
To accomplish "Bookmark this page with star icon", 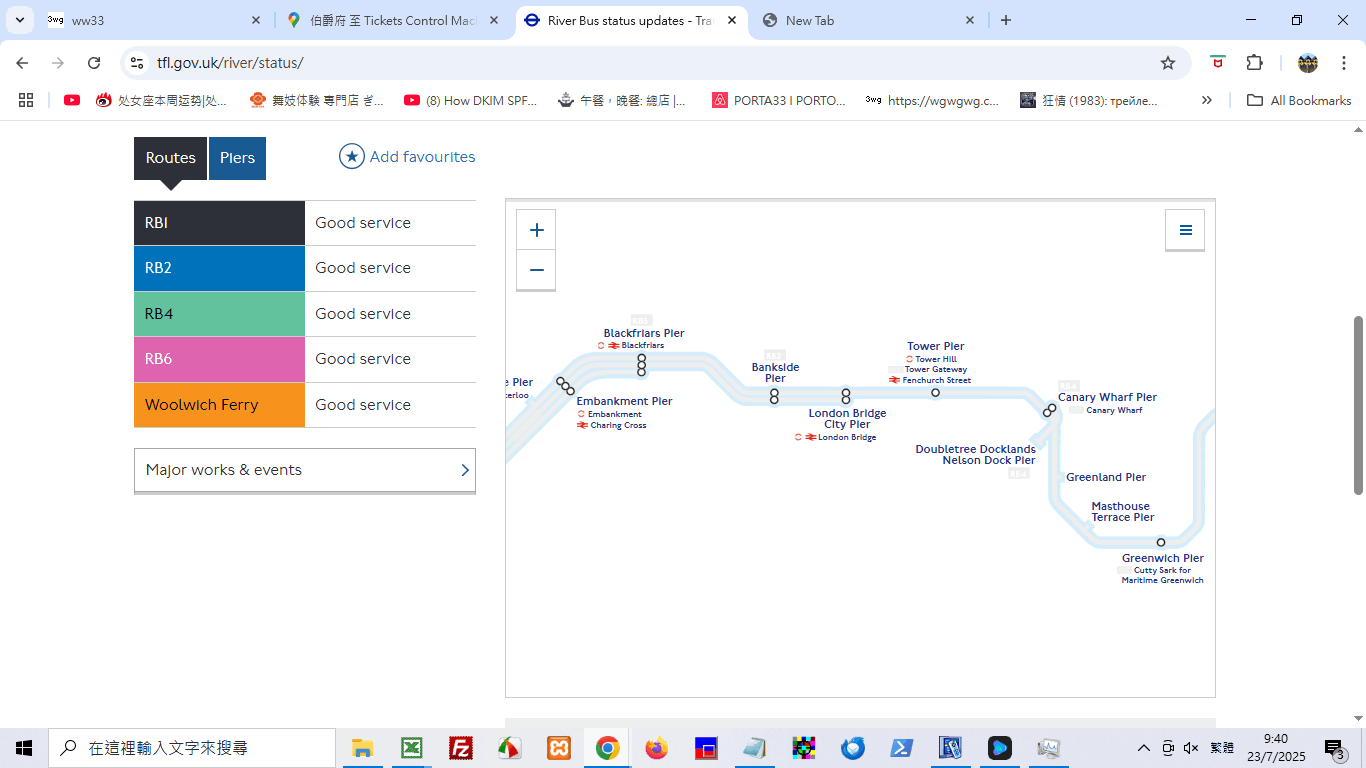I will coord(1167,63).
